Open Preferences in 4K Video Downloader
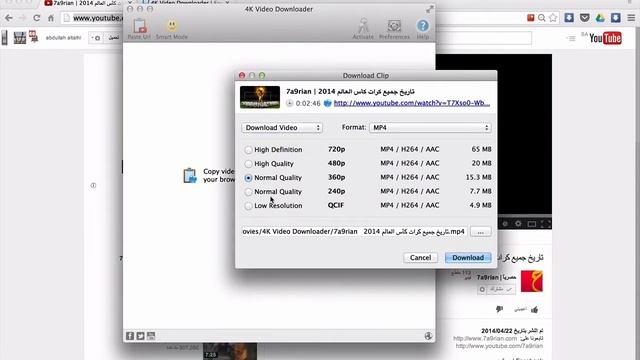This screenshot has height=360, width=640. click(394, 26)
